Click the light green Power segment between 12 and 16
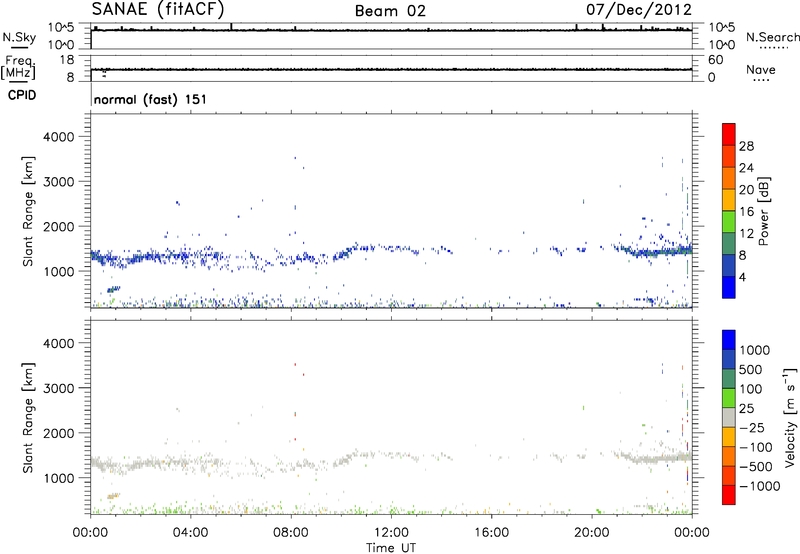800x554 pixels. tap(729, 222)
